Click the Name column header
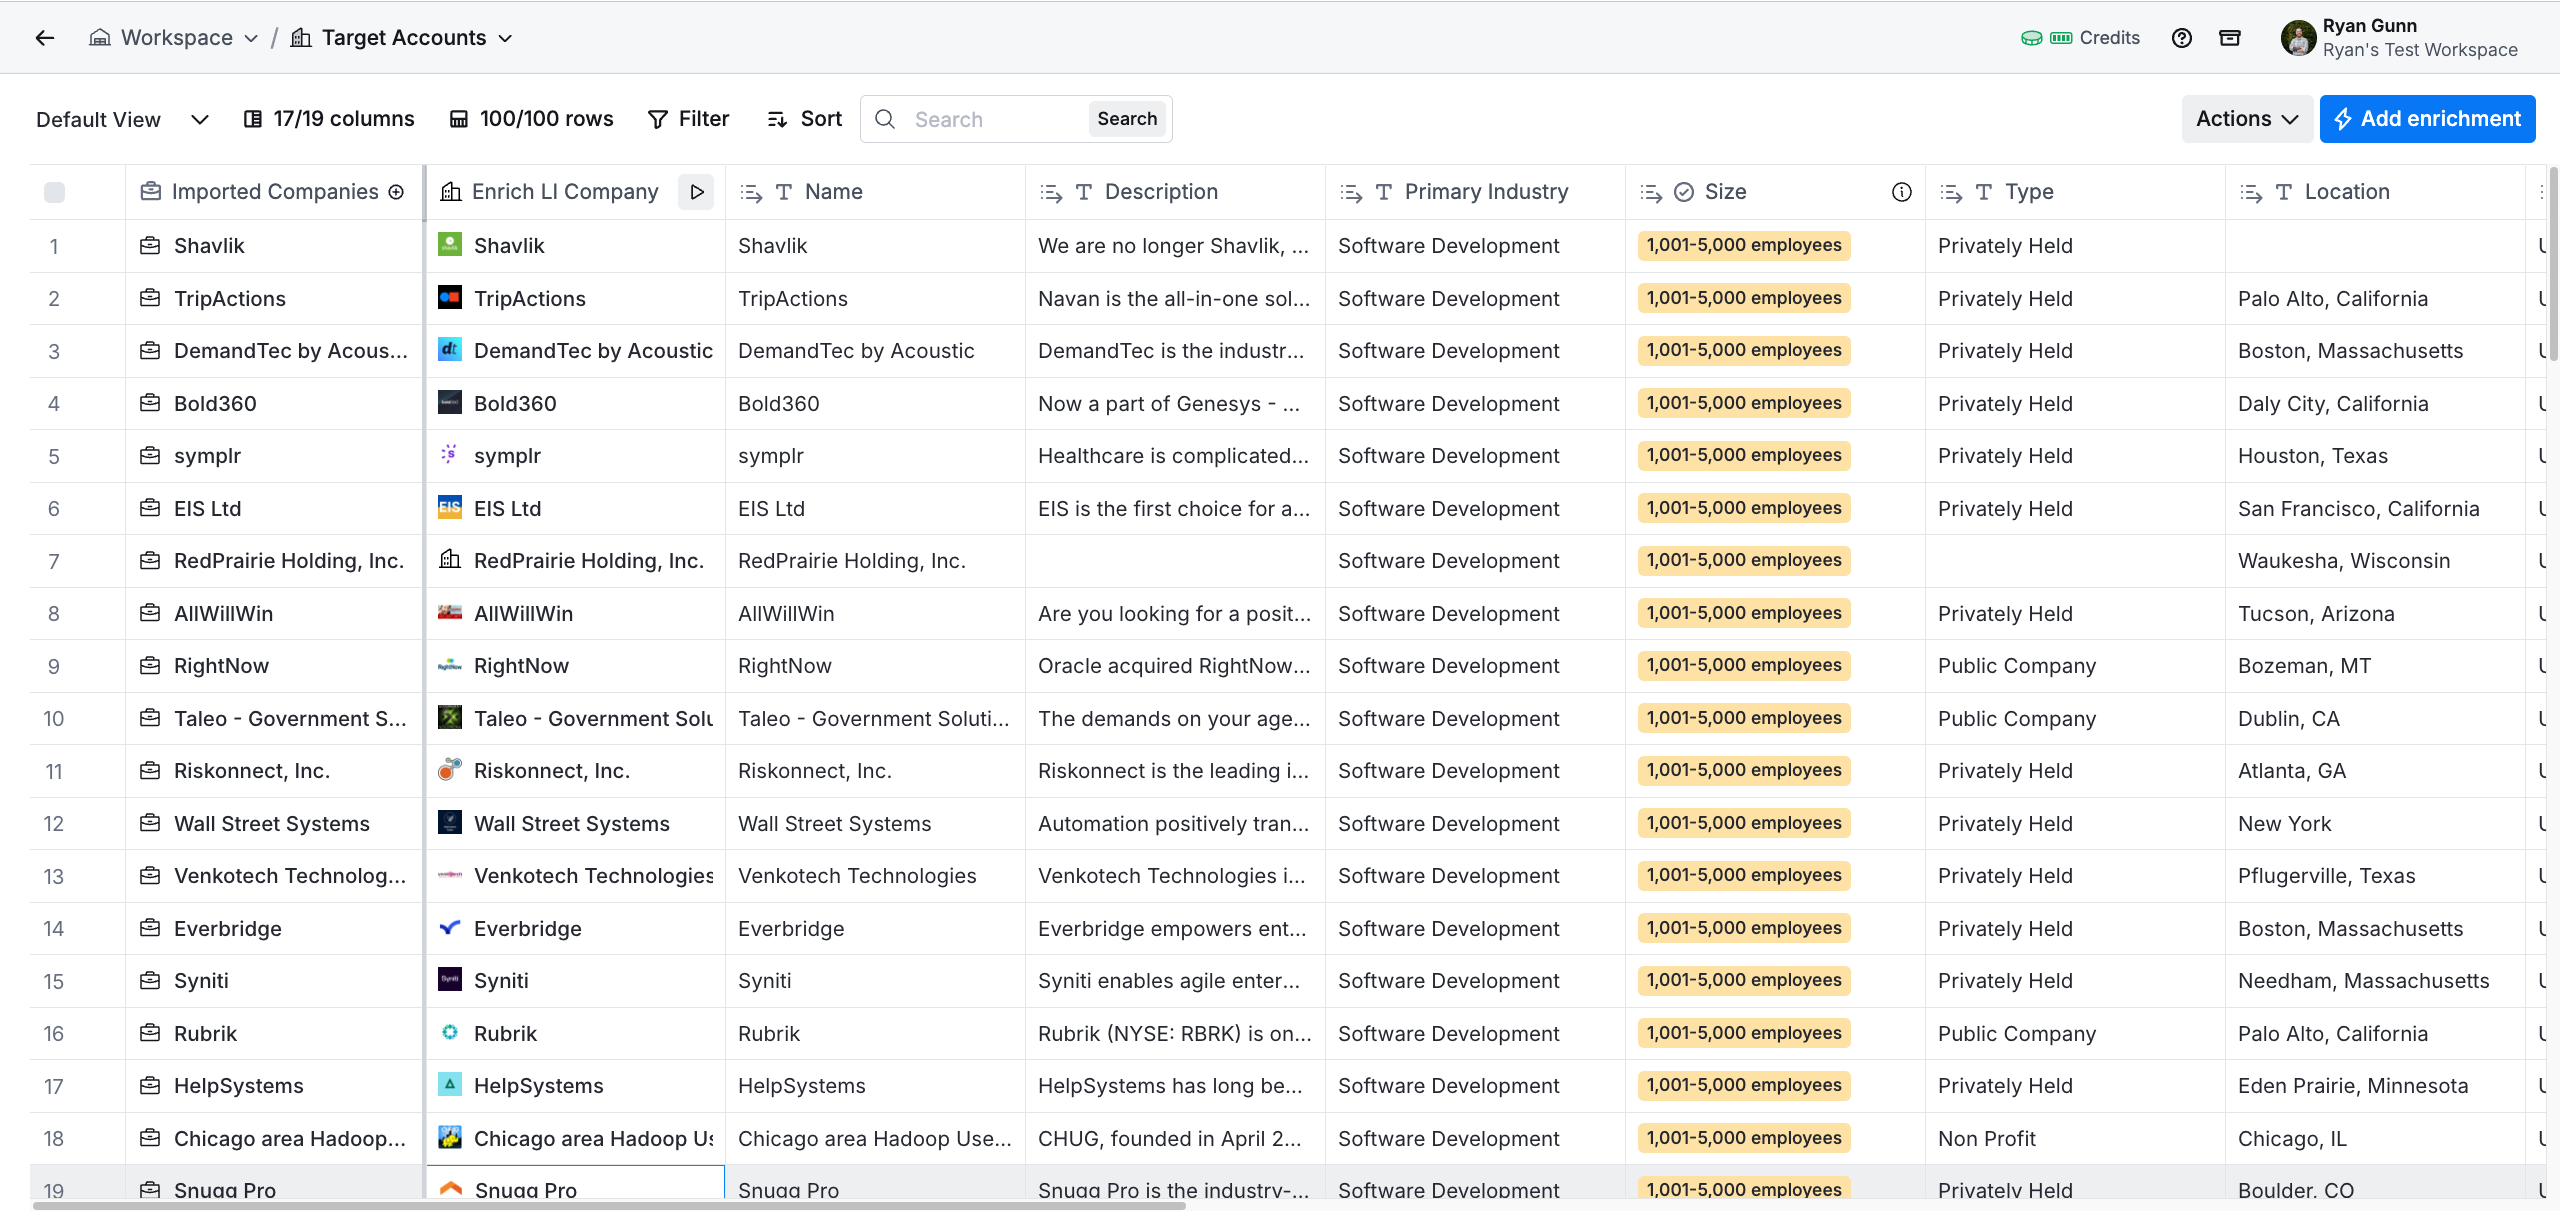 click(875, 192)
